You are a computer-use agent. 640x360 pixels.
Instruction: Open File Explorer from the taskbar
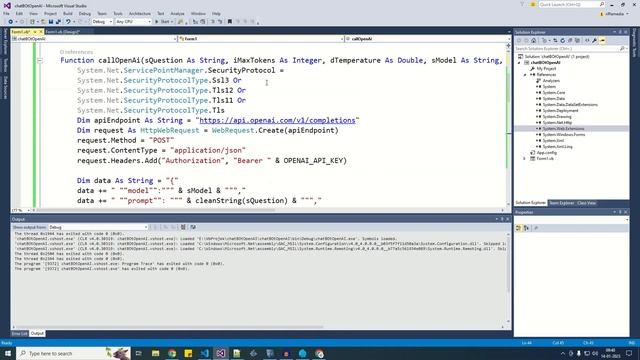156,353
